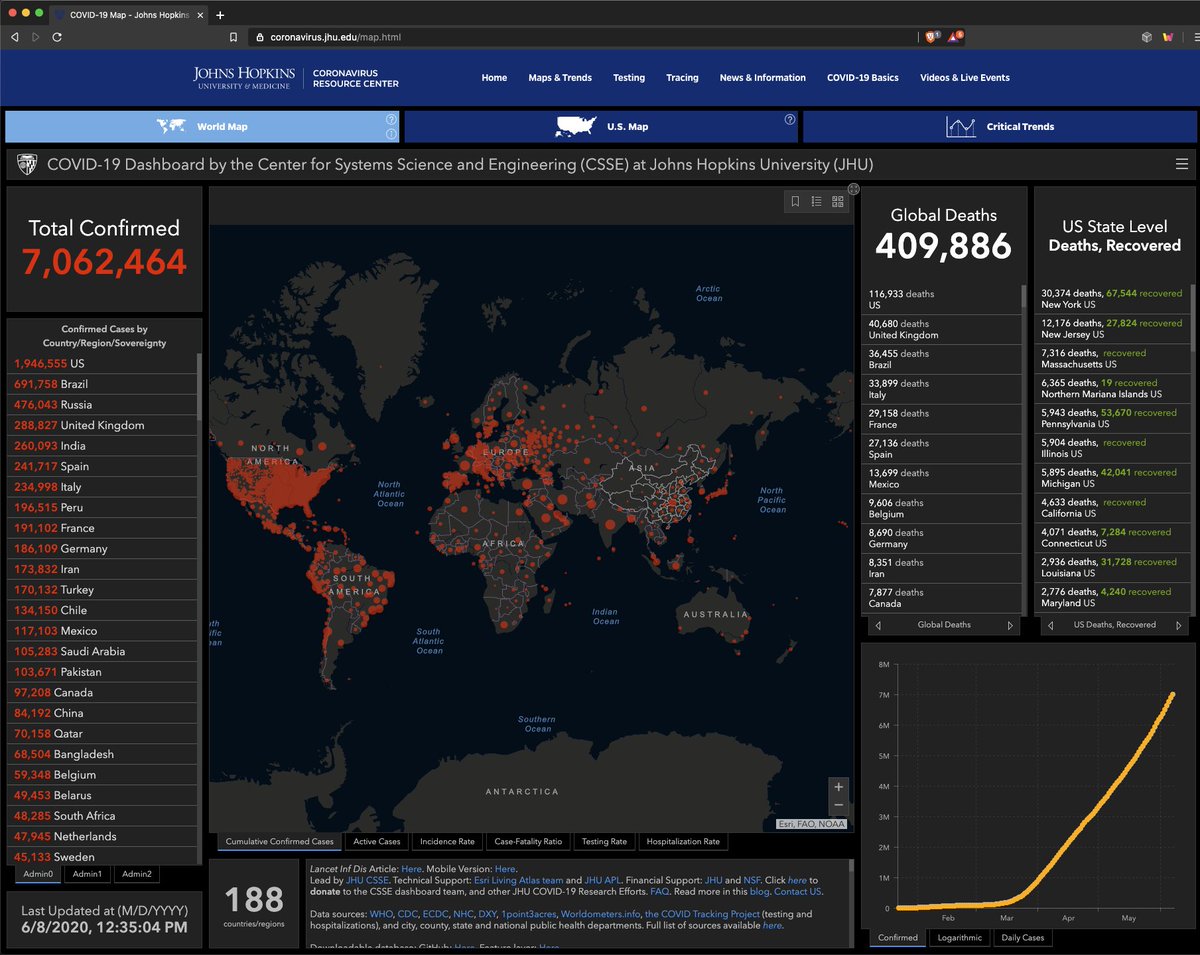The height and width of the screenshot is (955, 1200).
Task: Zoom in with the map plus button
Action: [839, 786]
